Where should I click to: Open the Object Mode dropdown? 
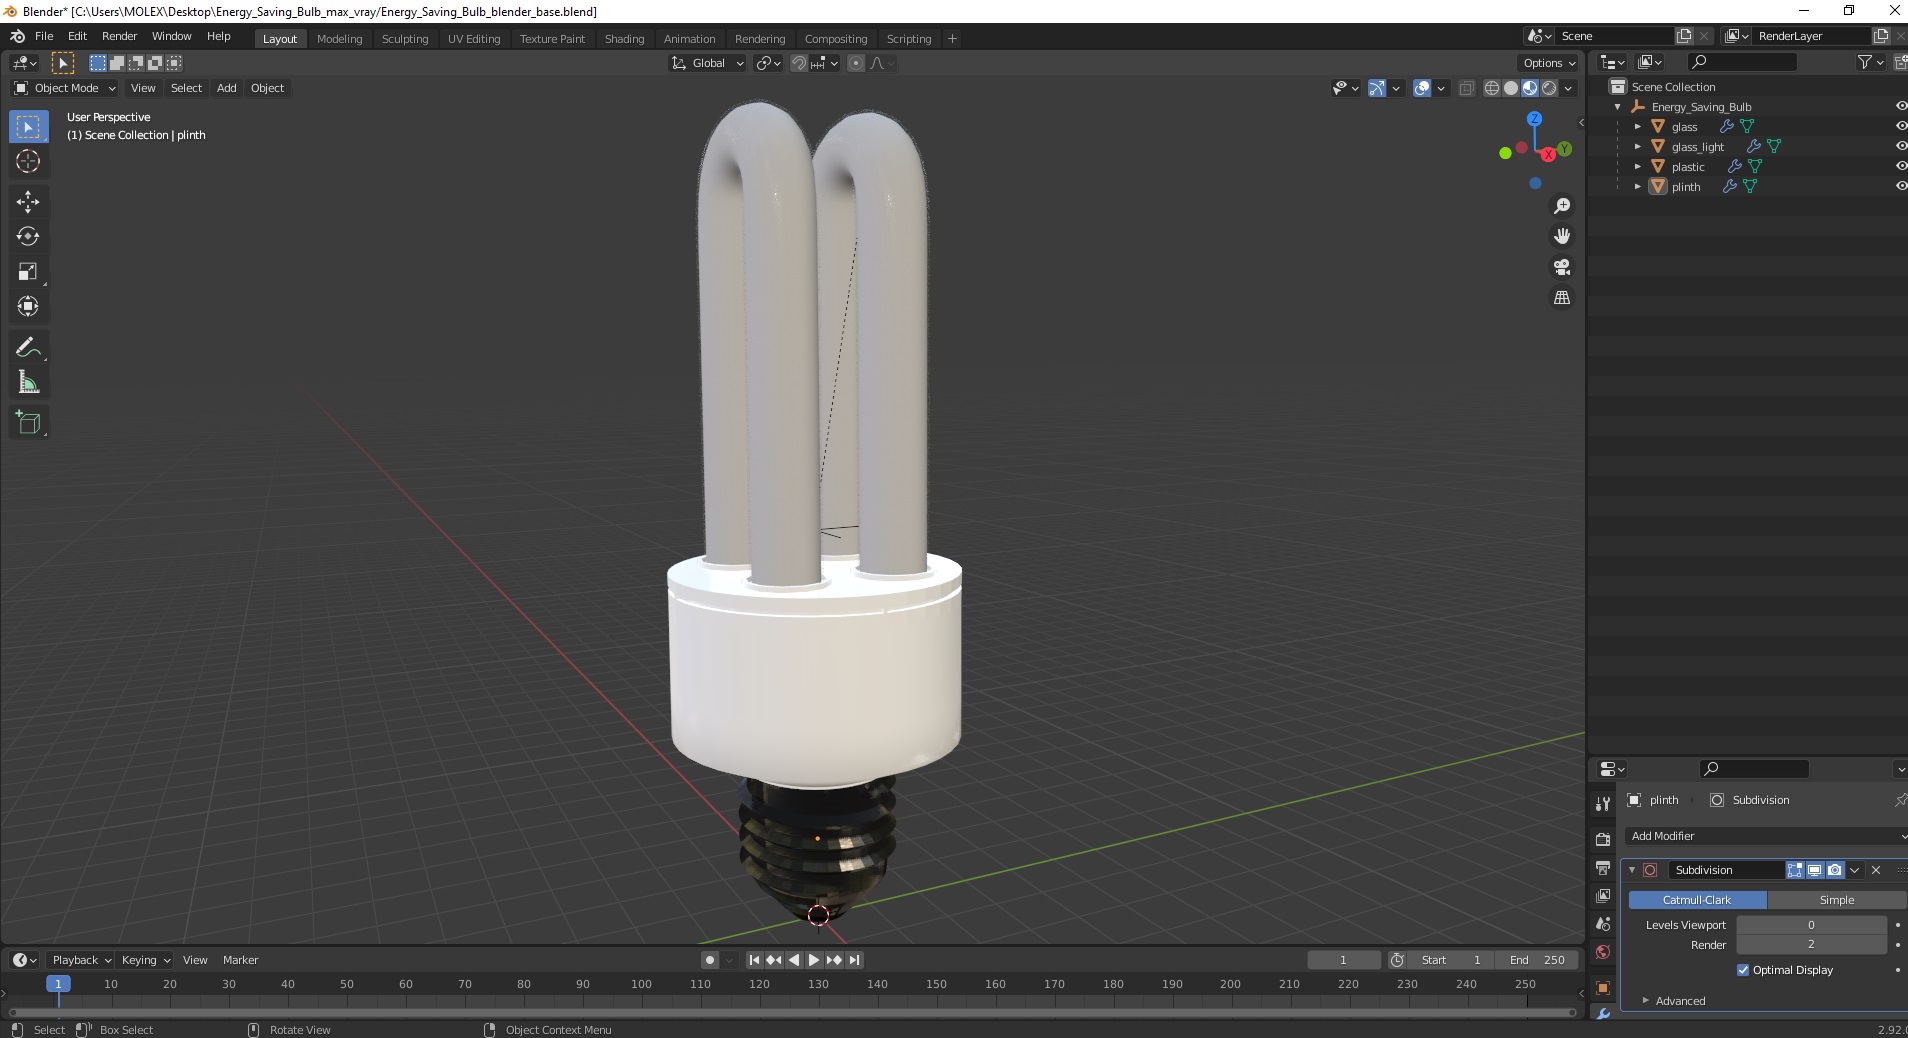(65, 88)
